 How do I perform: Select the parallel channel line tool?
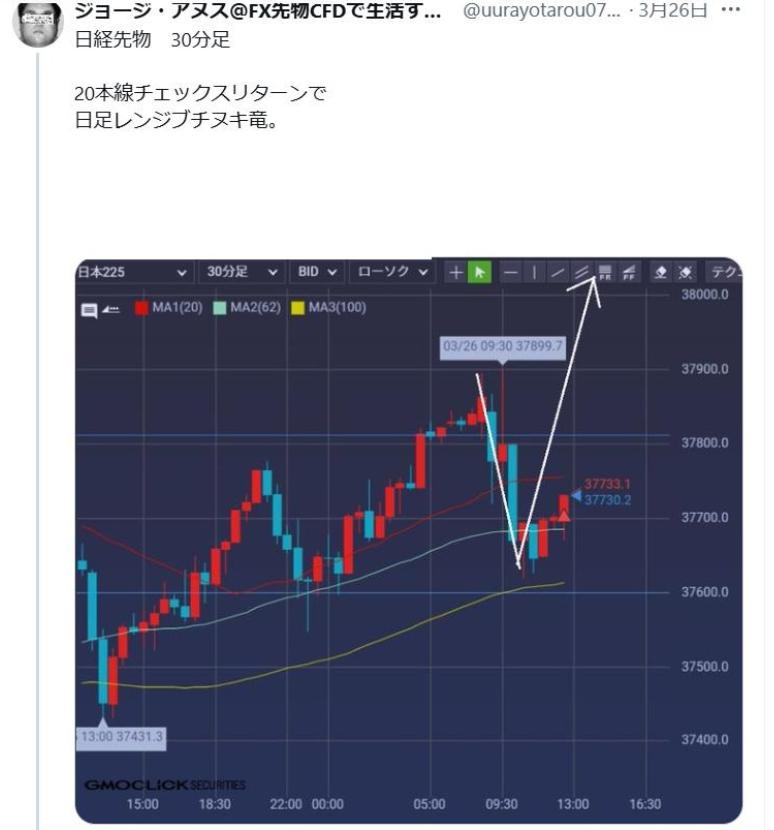[x=582, y=272]
